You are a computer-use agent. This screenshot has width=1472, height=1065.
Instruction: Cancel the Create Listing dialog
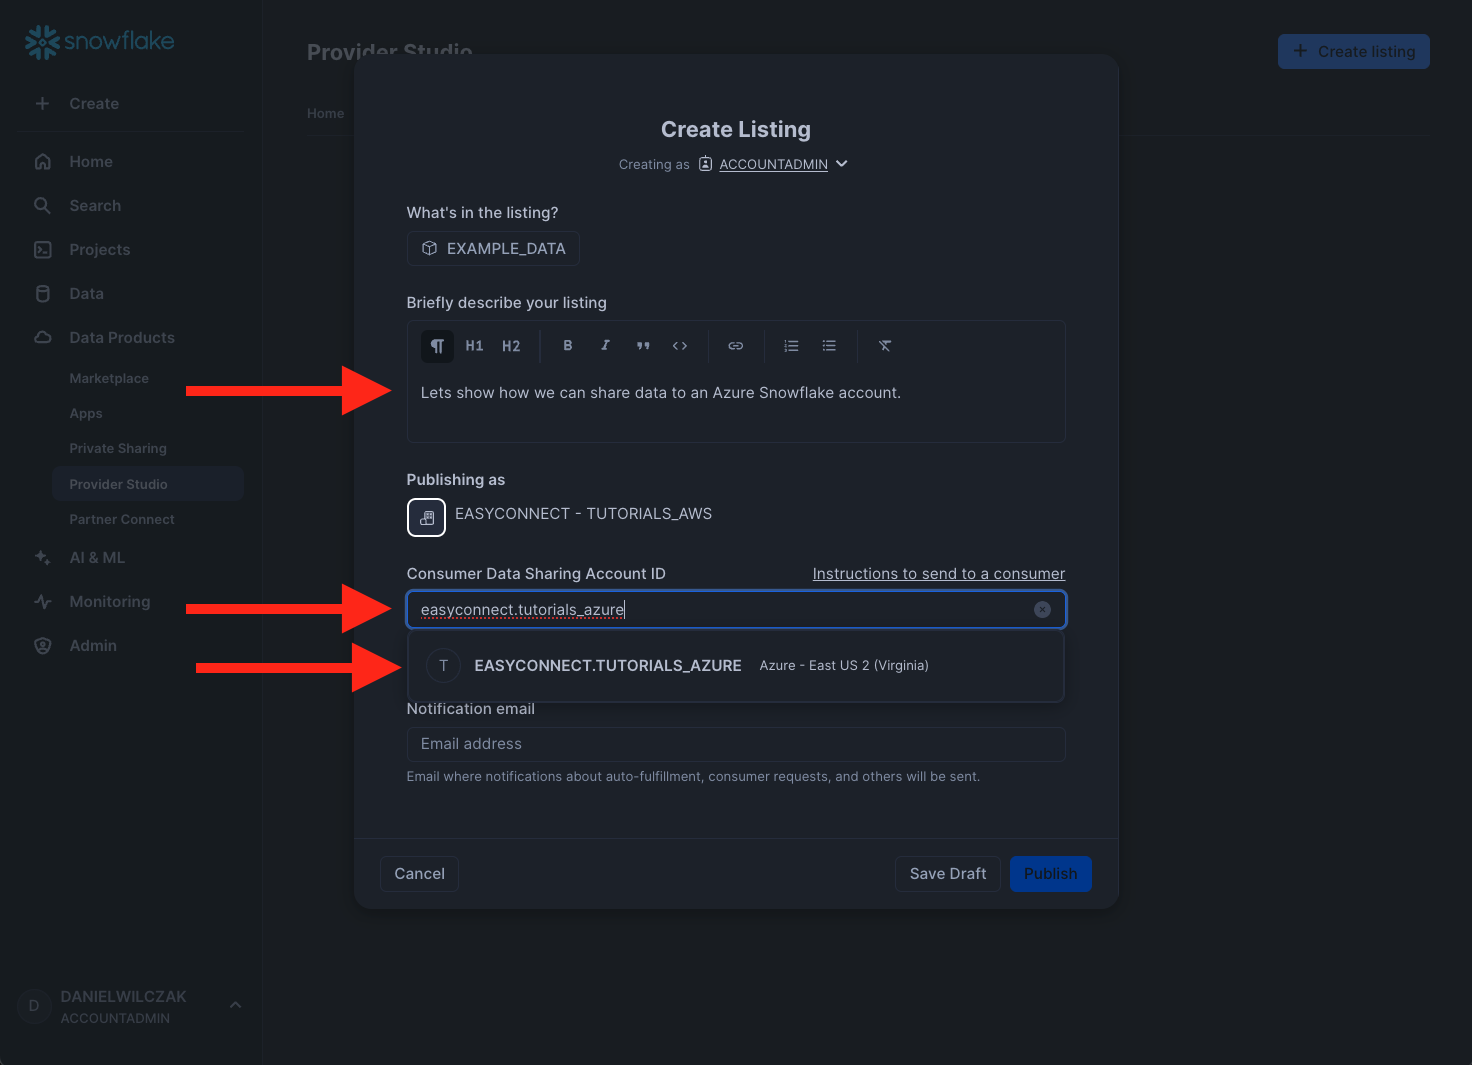pyautogui.click(x=419, y=874)
